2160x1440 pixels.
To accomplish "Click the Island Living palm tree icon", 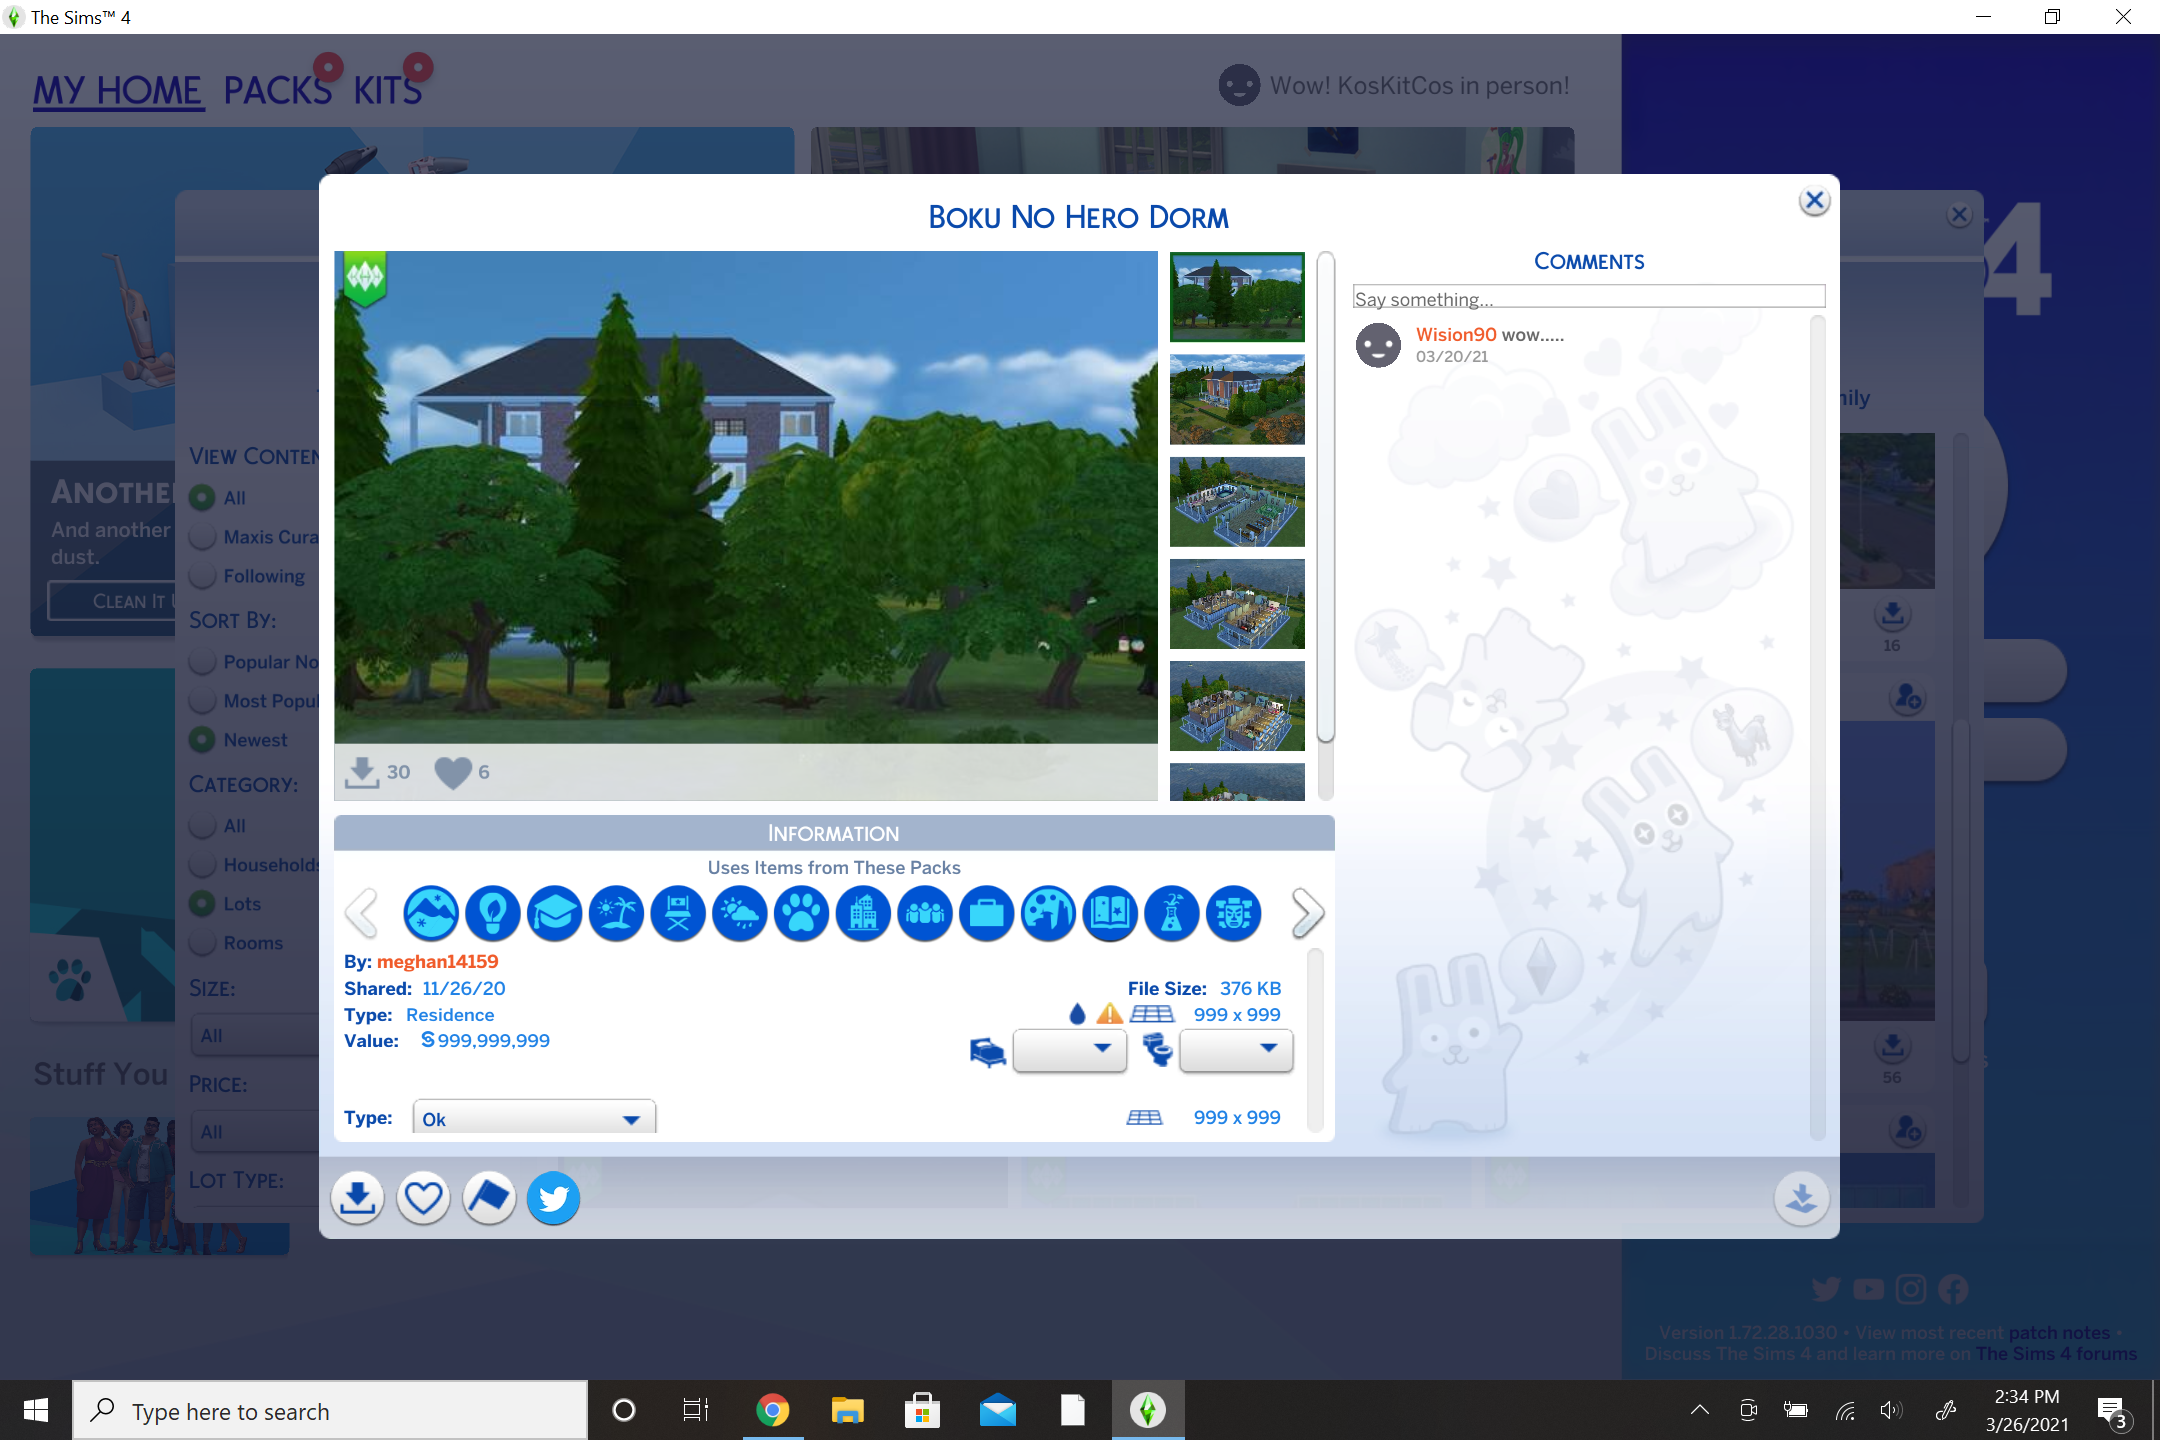I will point(616,913).
